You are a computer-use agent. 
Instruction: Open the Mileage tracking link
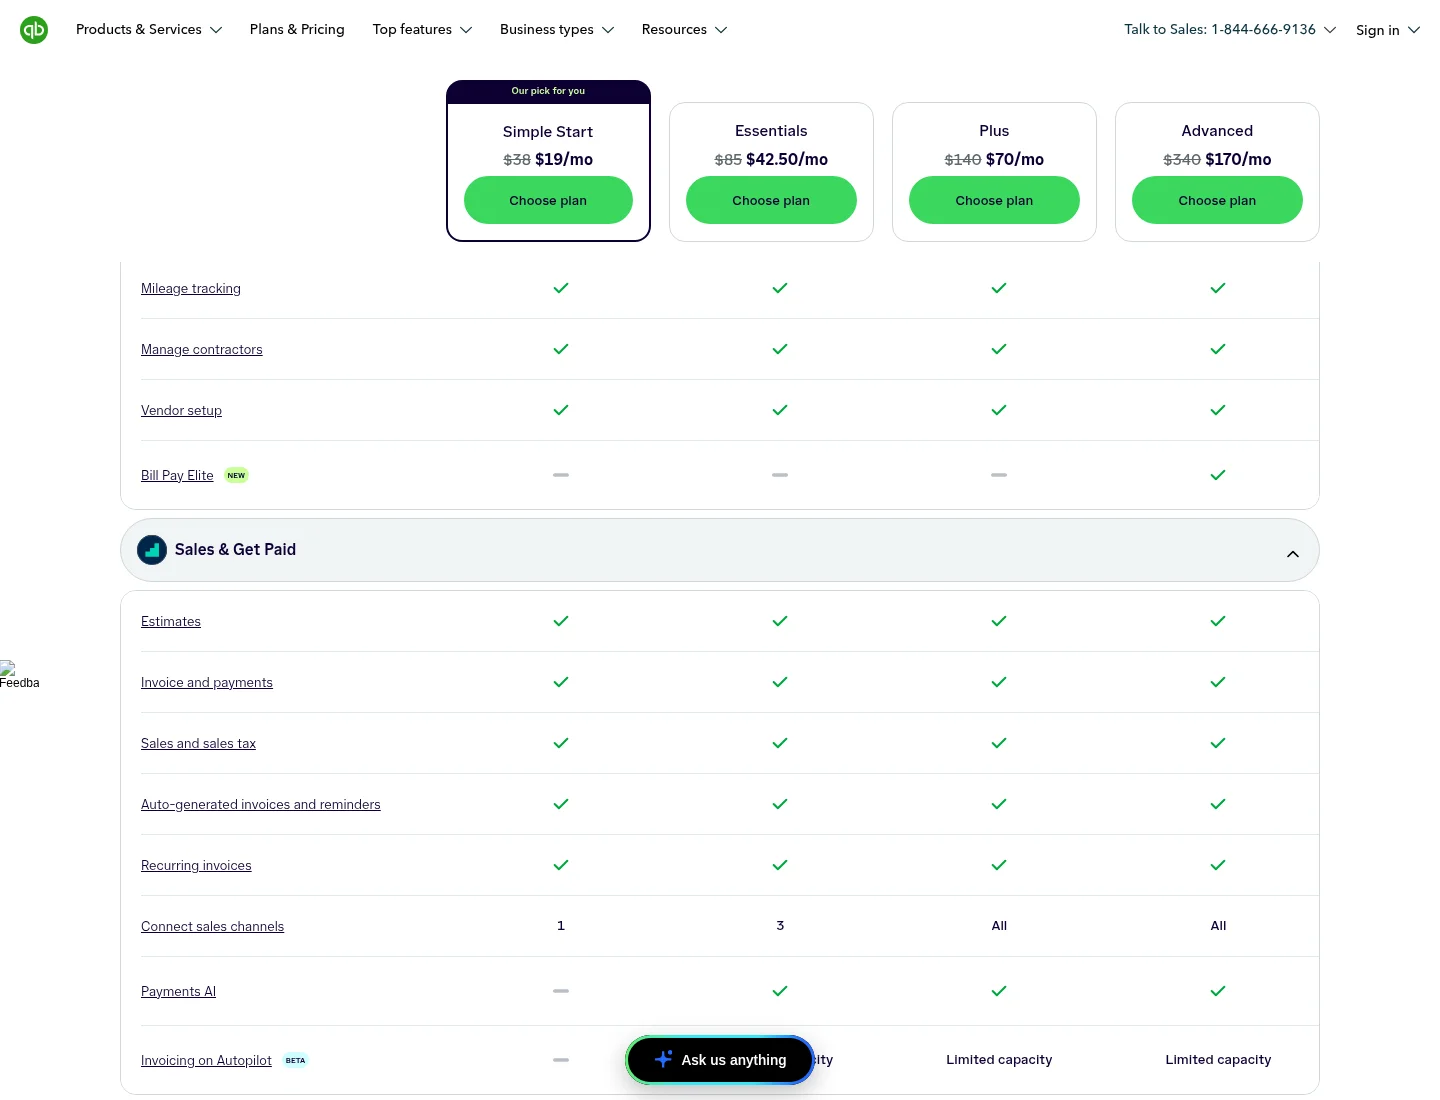point(191,289)
